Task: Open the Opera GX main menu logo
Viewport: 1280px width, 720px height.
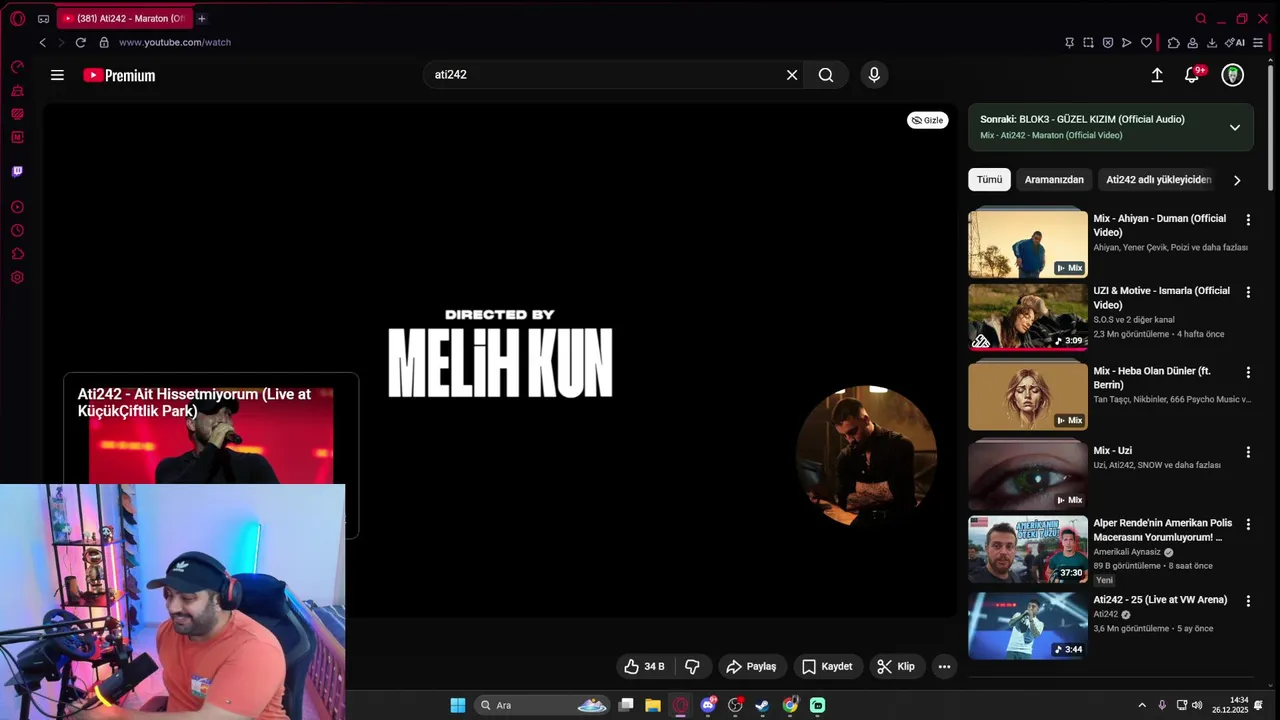Action: pyautogui.click(x=17, y=18)
